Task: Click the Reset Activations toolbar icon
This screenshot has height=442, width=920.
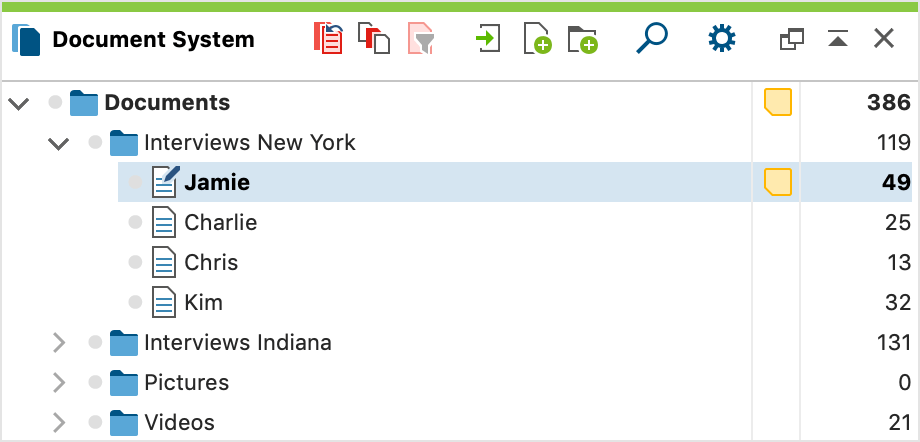Action: [x=329, y=39]
